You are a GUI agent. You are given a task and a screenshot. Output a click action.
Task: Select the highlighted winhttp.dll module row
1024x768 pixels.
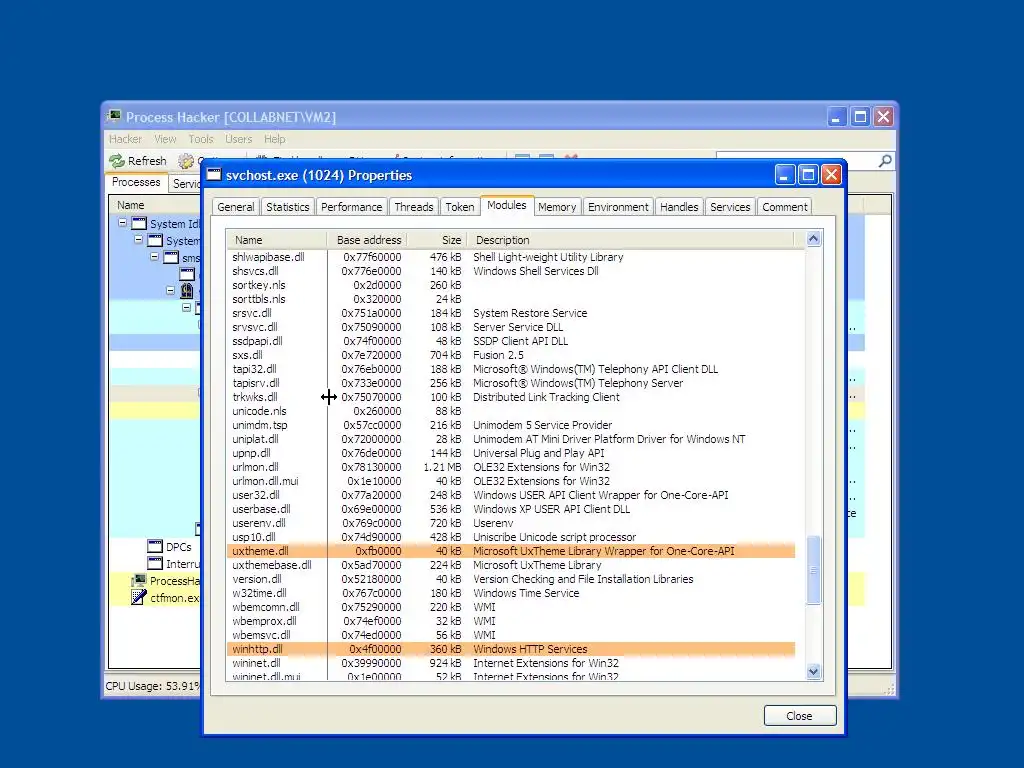tap(511, 649)
